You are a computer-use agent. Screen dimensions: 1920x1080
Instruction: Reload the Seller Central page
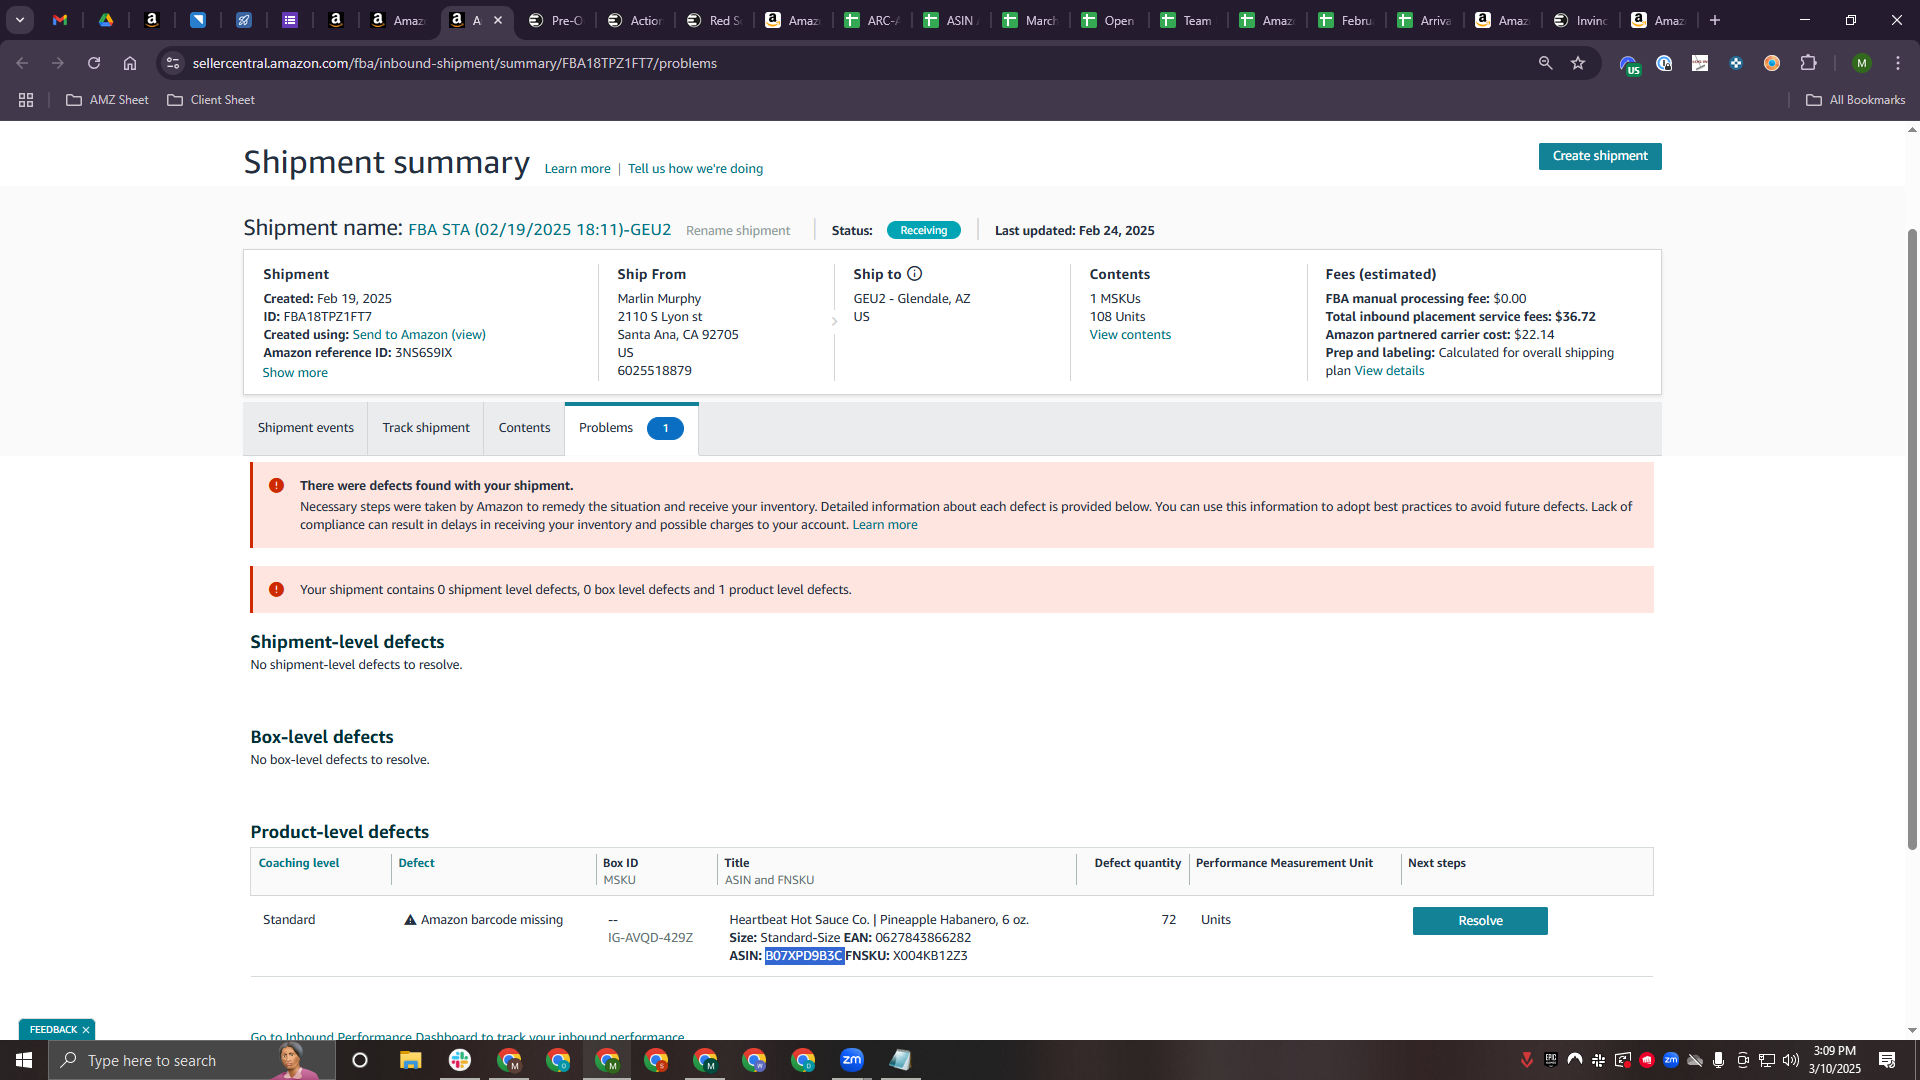(x=94, y=63)
